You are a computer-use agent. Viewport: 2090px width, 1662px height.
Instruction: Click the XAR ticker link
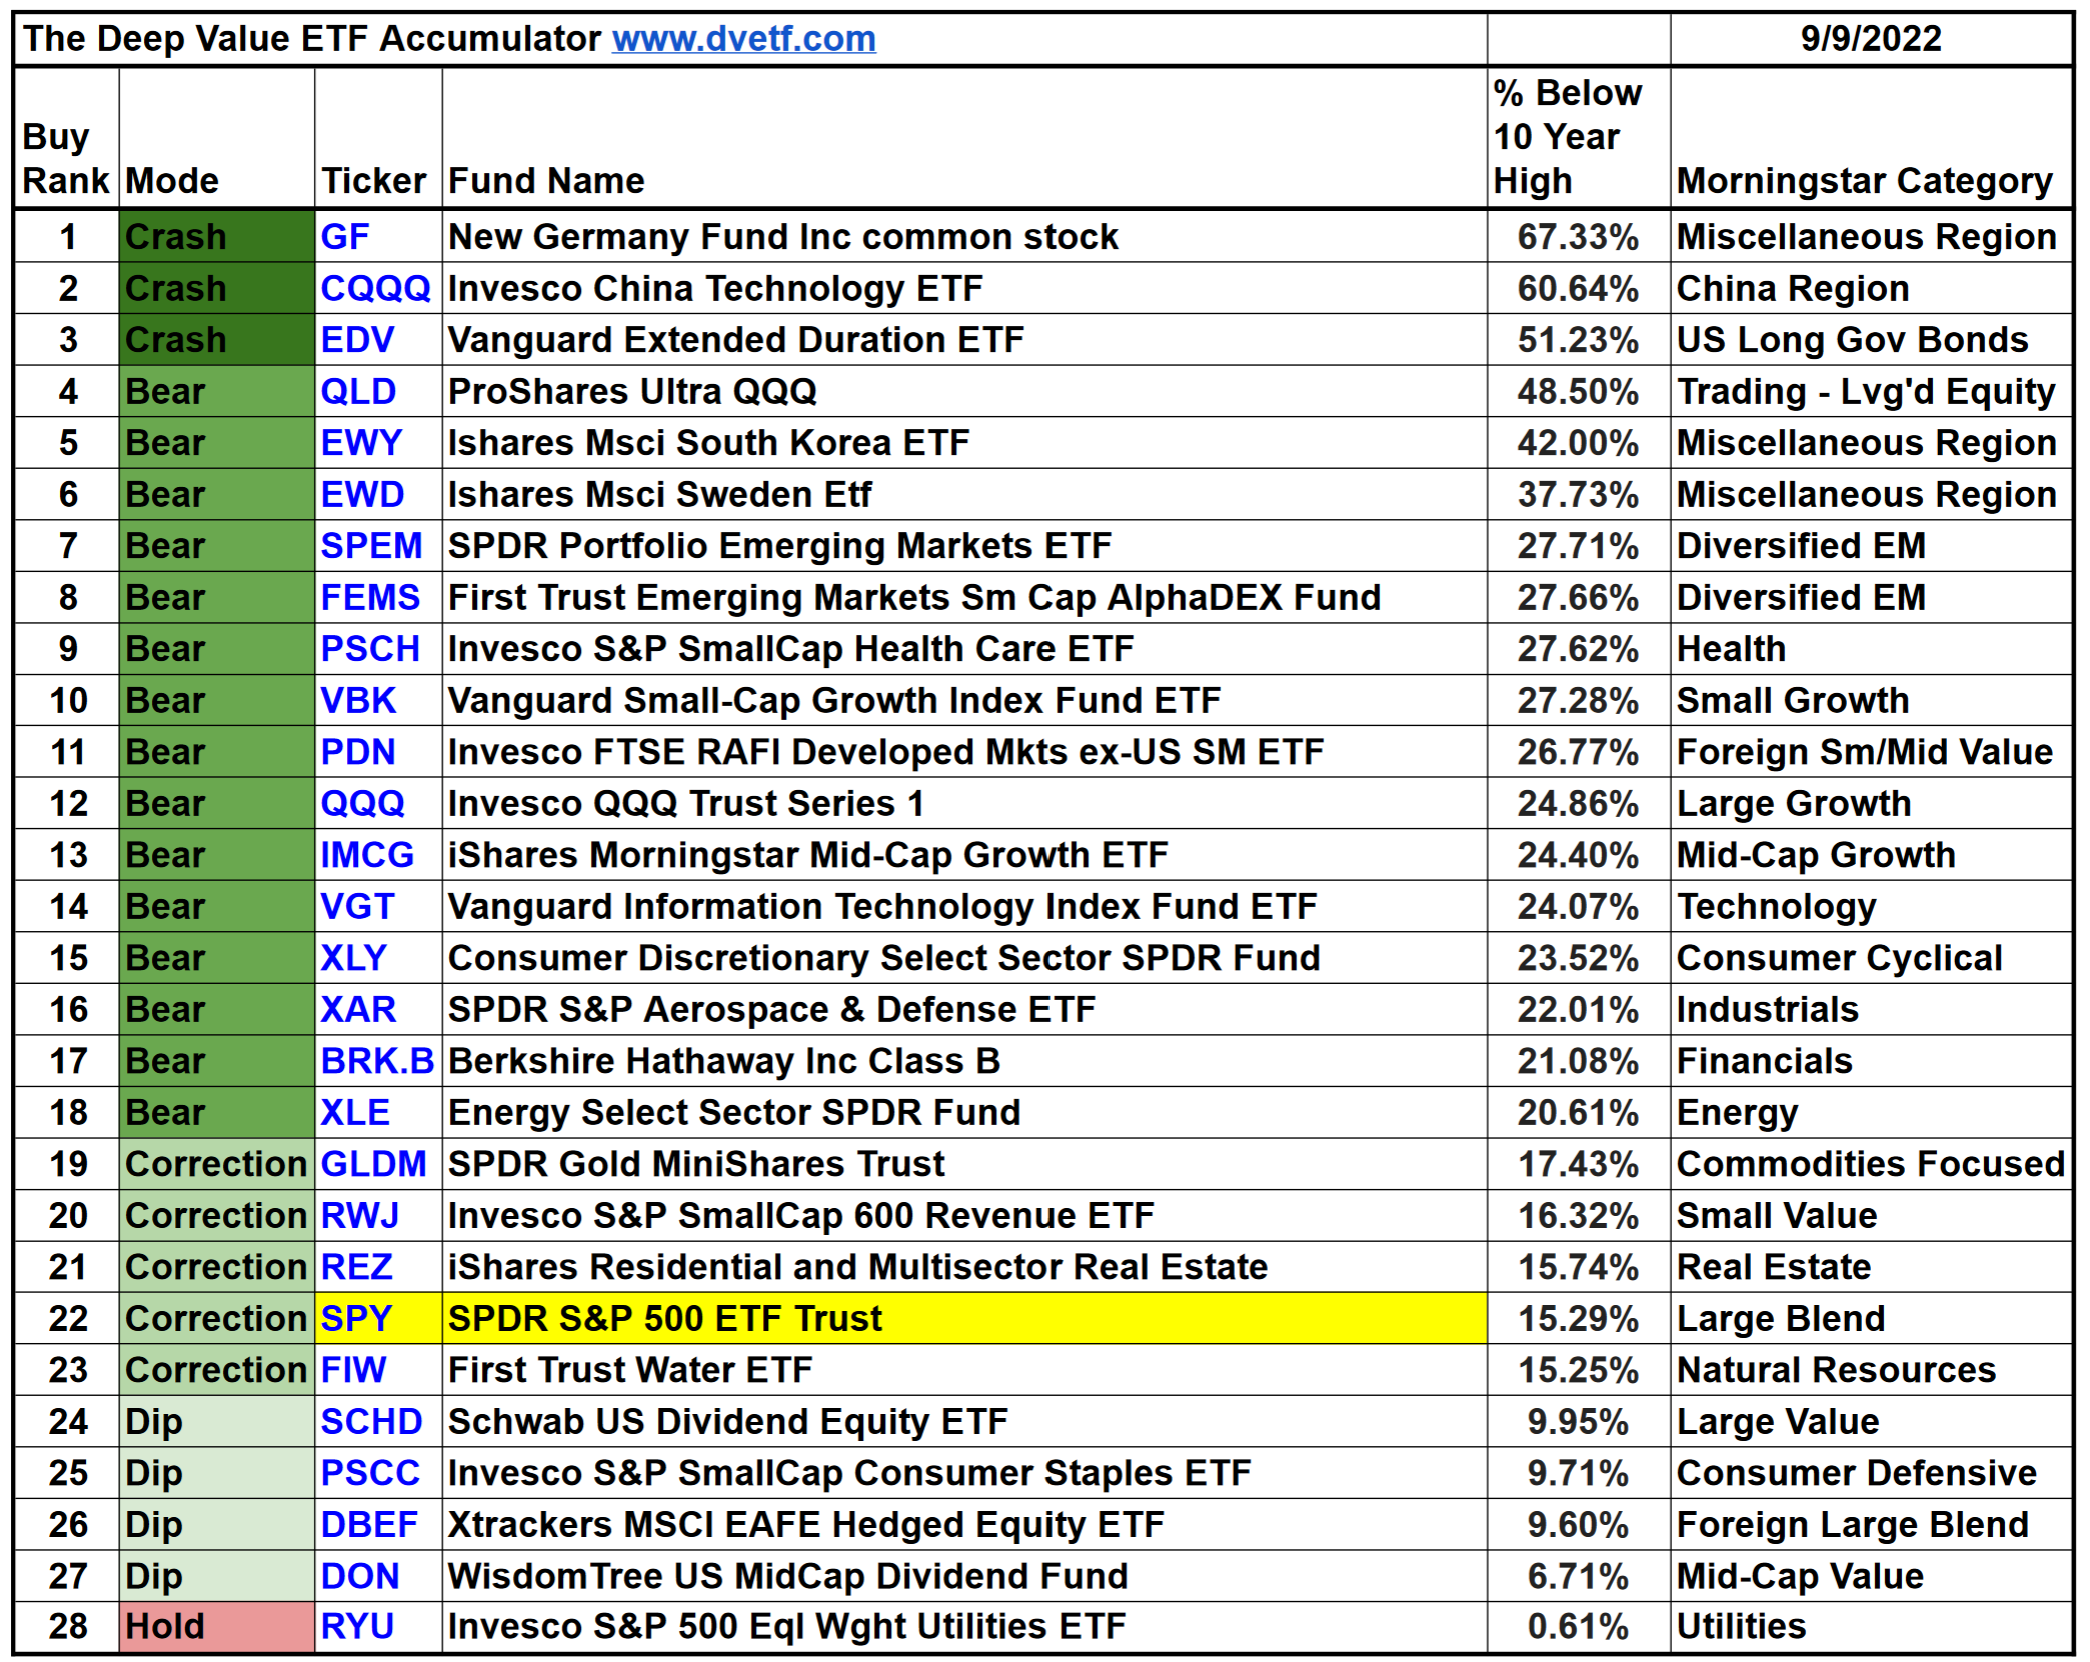pyautogui.click(x=358, y=1010)
